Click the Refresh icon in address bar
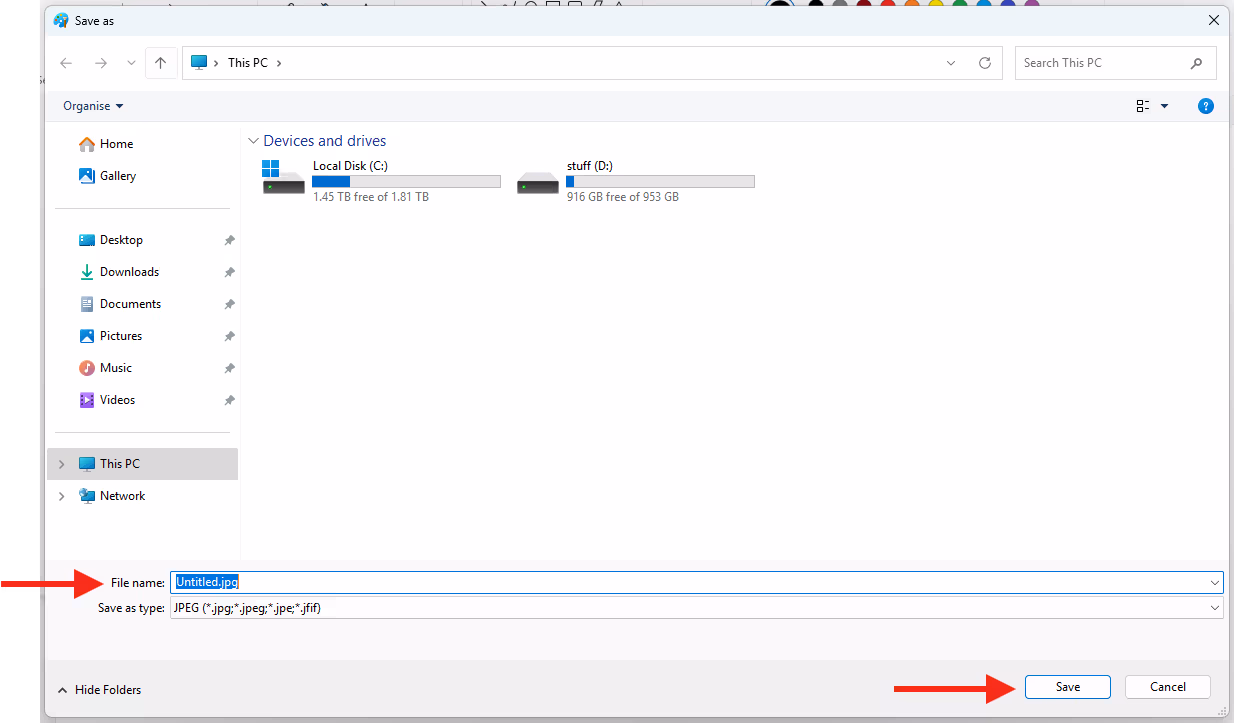 click(985, 63)
